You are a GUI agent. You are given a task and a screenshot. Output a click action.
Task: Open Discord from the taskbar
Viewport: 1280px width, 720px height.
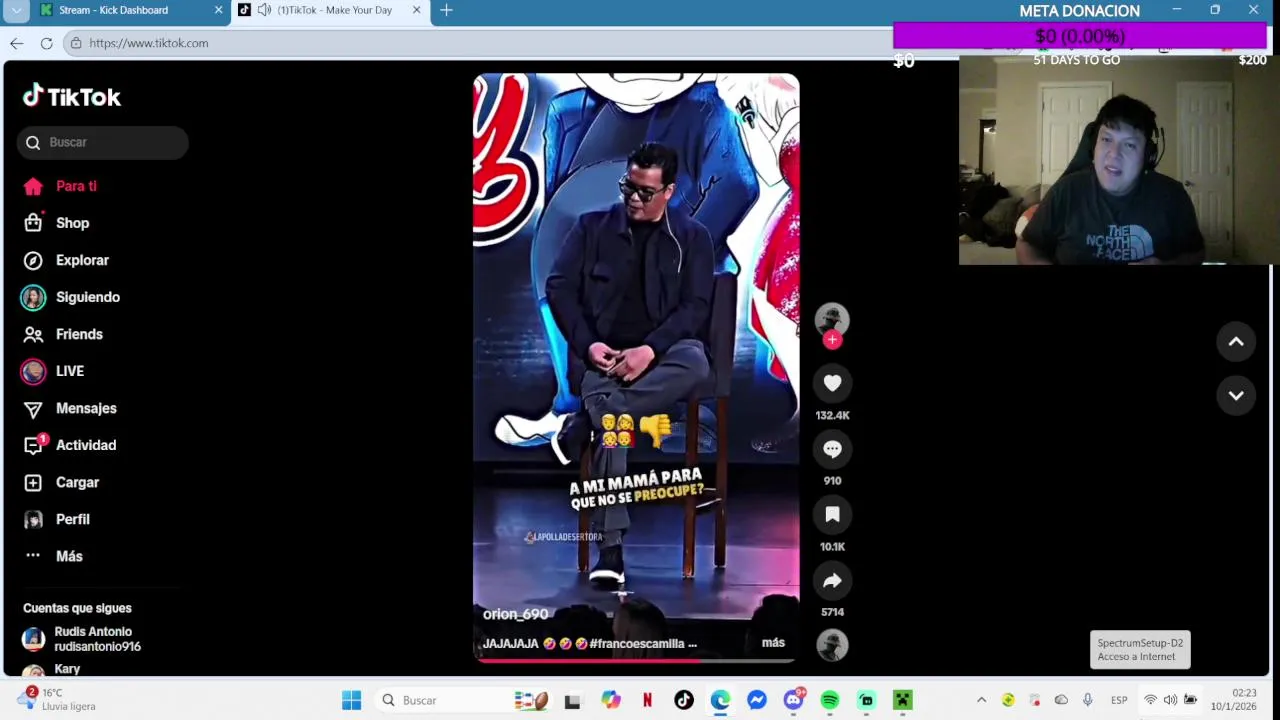coord(794,700)
